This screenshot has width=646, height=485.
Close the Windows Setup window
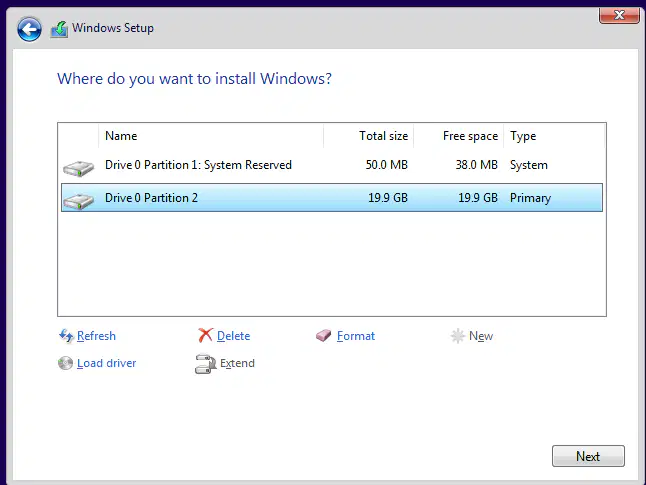[619, 15]
